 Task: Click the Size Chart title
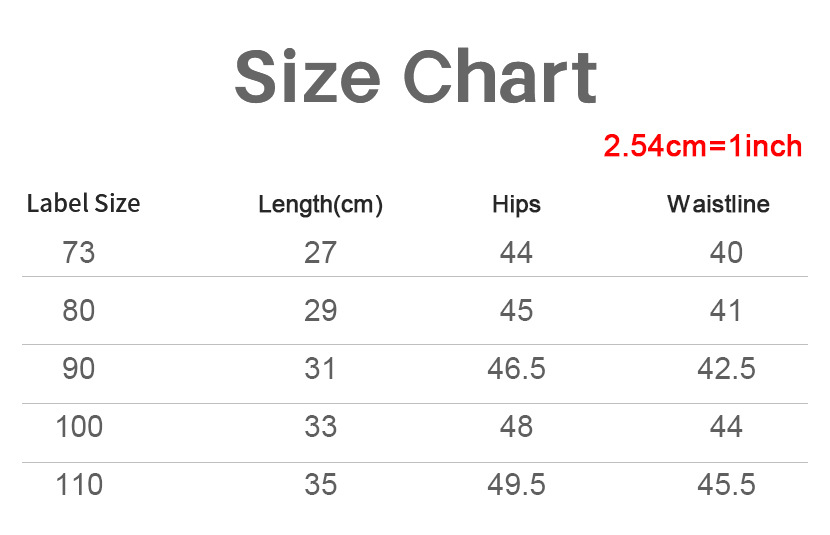pyautogui.click(x=415, y=77)
